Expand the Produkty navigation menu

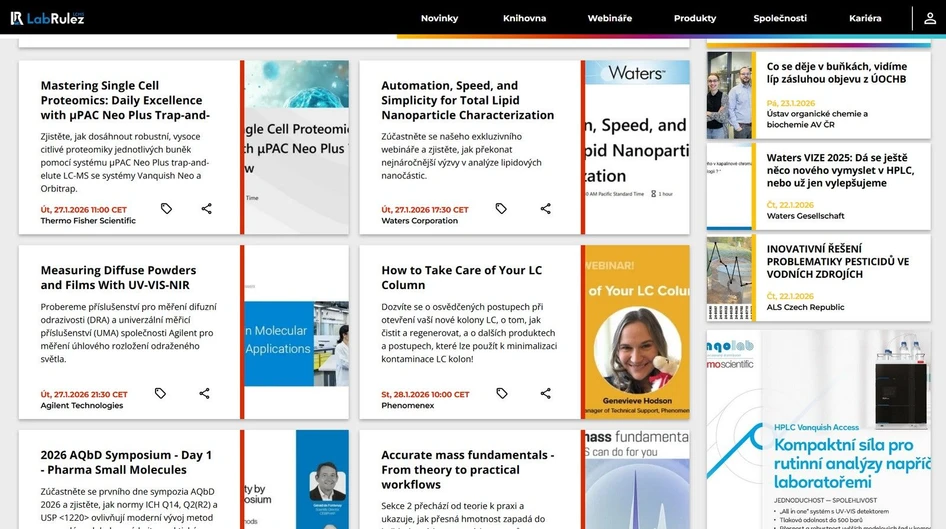694,18
